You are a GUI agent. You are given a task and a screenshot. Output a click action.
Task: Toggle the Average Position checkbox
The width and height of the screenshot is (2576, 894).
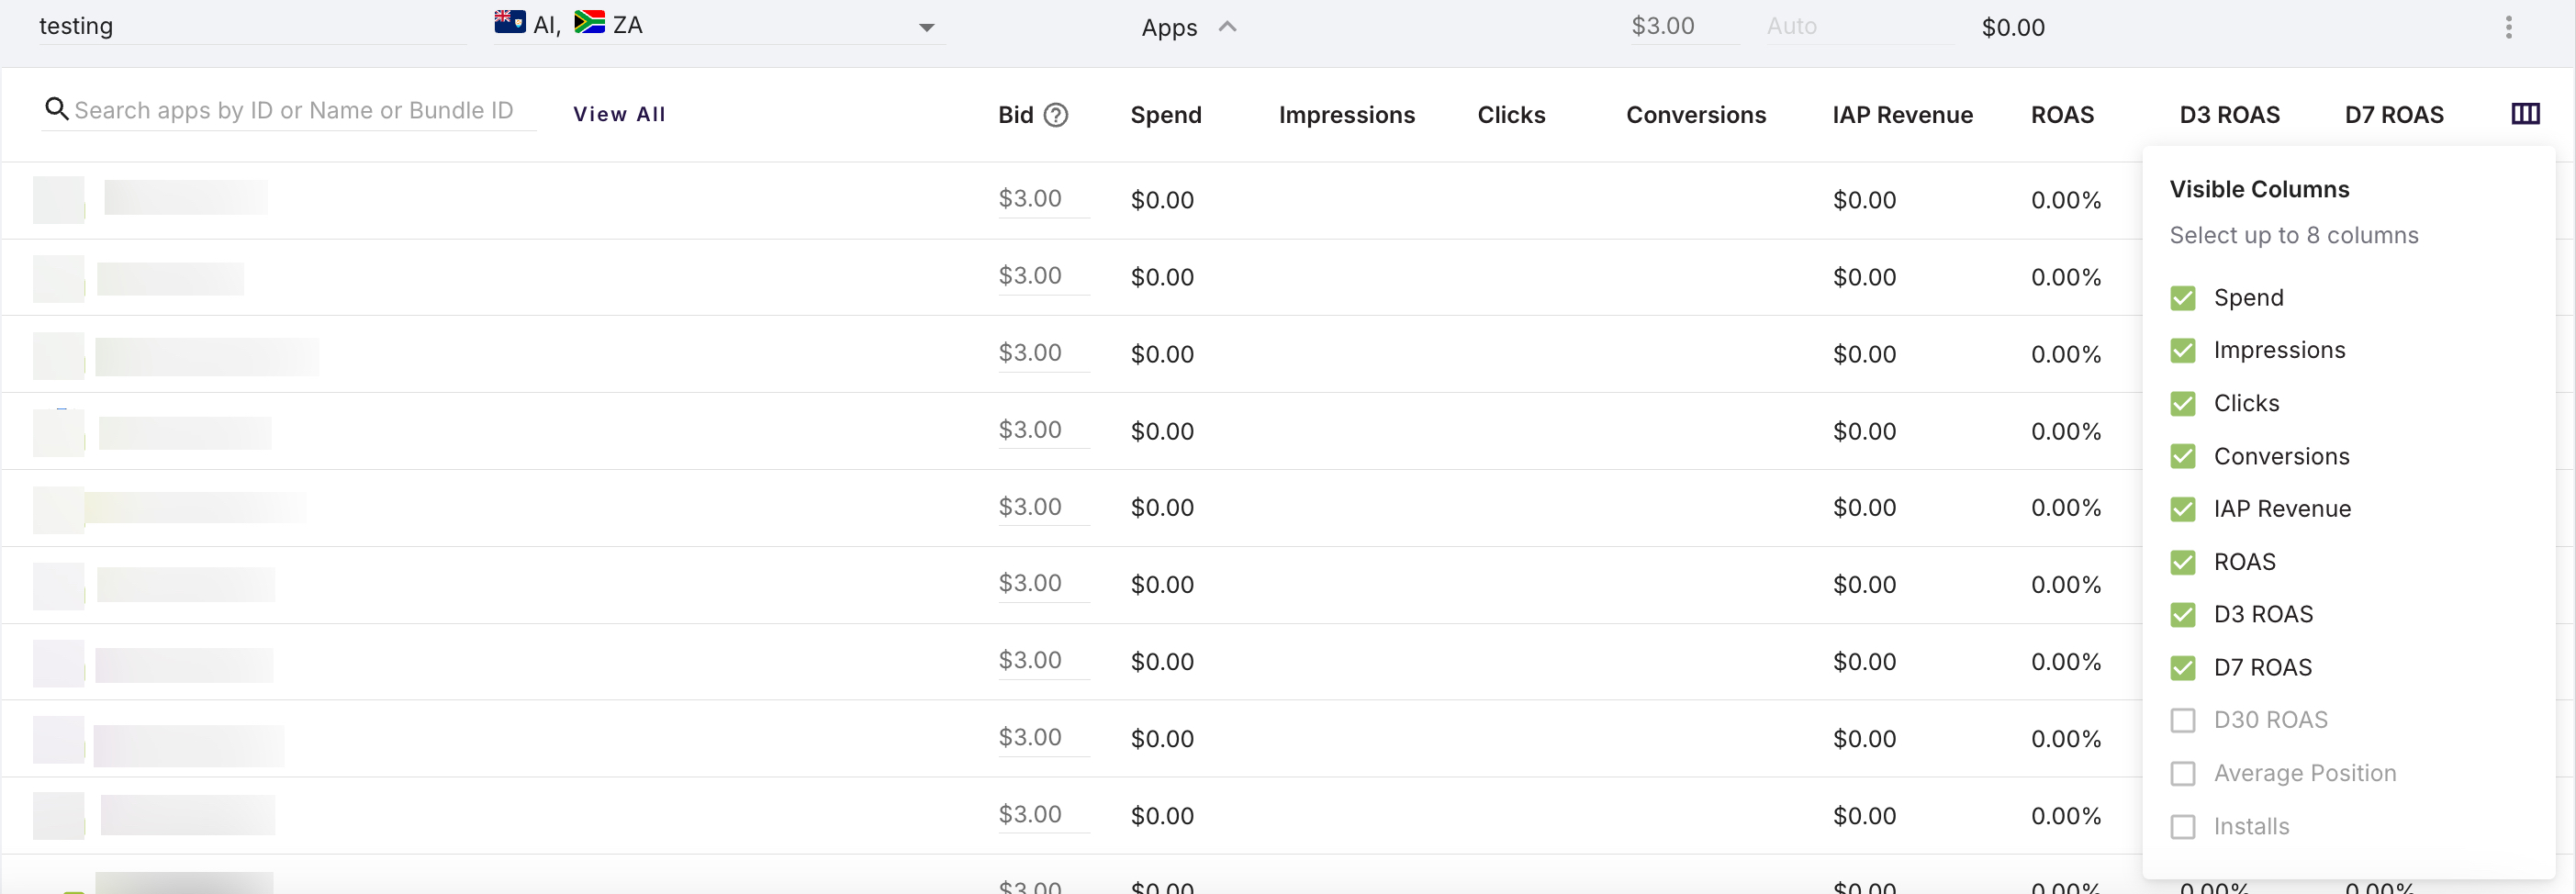pyautogui.click(x=2182, y=774)
